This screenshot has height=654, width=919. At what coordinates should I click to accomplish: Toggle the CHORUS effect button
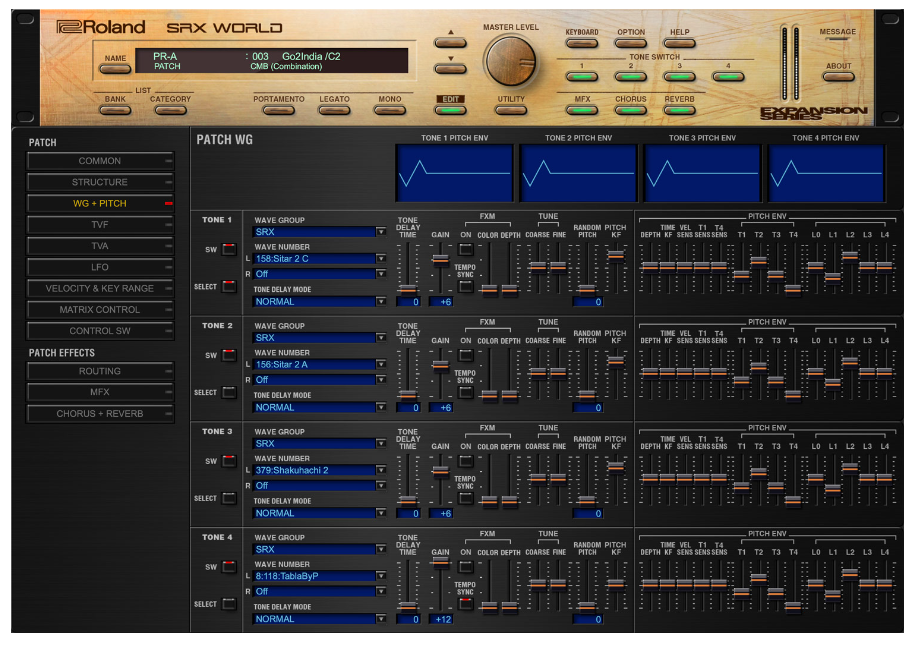(x=631, y=110)
